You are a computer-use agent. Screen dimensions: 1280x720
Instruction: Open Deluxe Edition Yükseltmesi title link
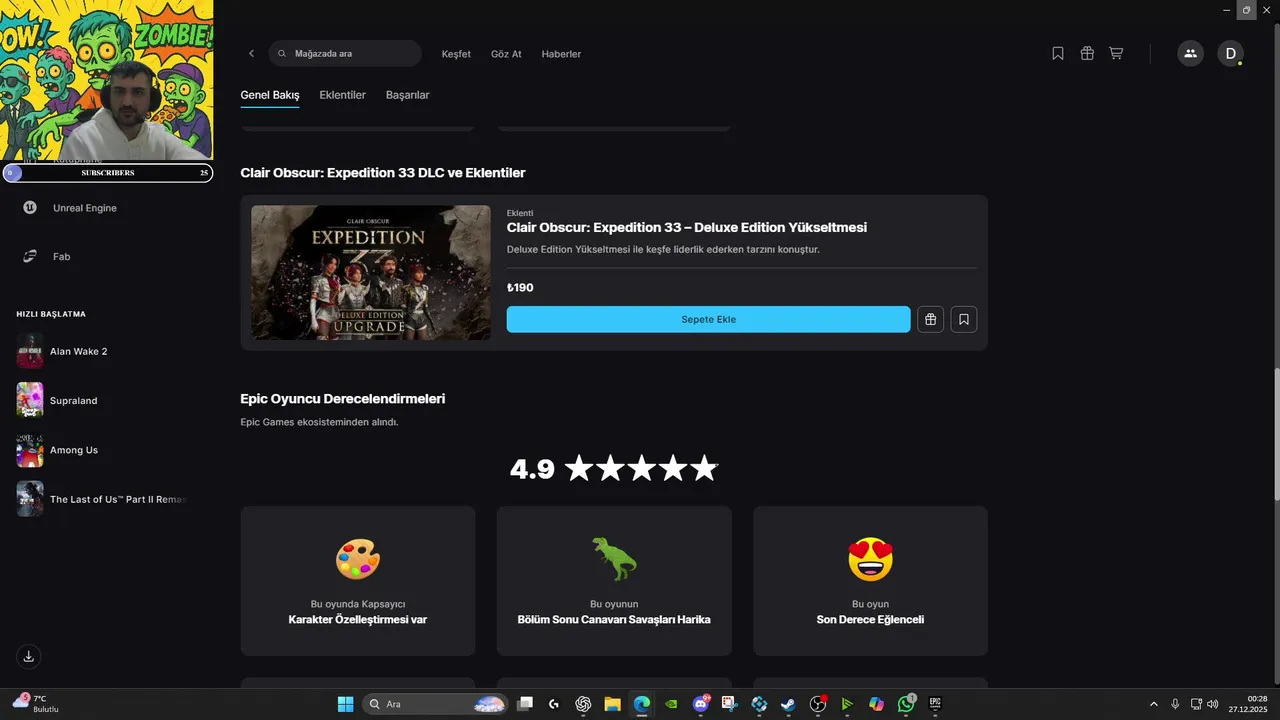tap(687, 228)
